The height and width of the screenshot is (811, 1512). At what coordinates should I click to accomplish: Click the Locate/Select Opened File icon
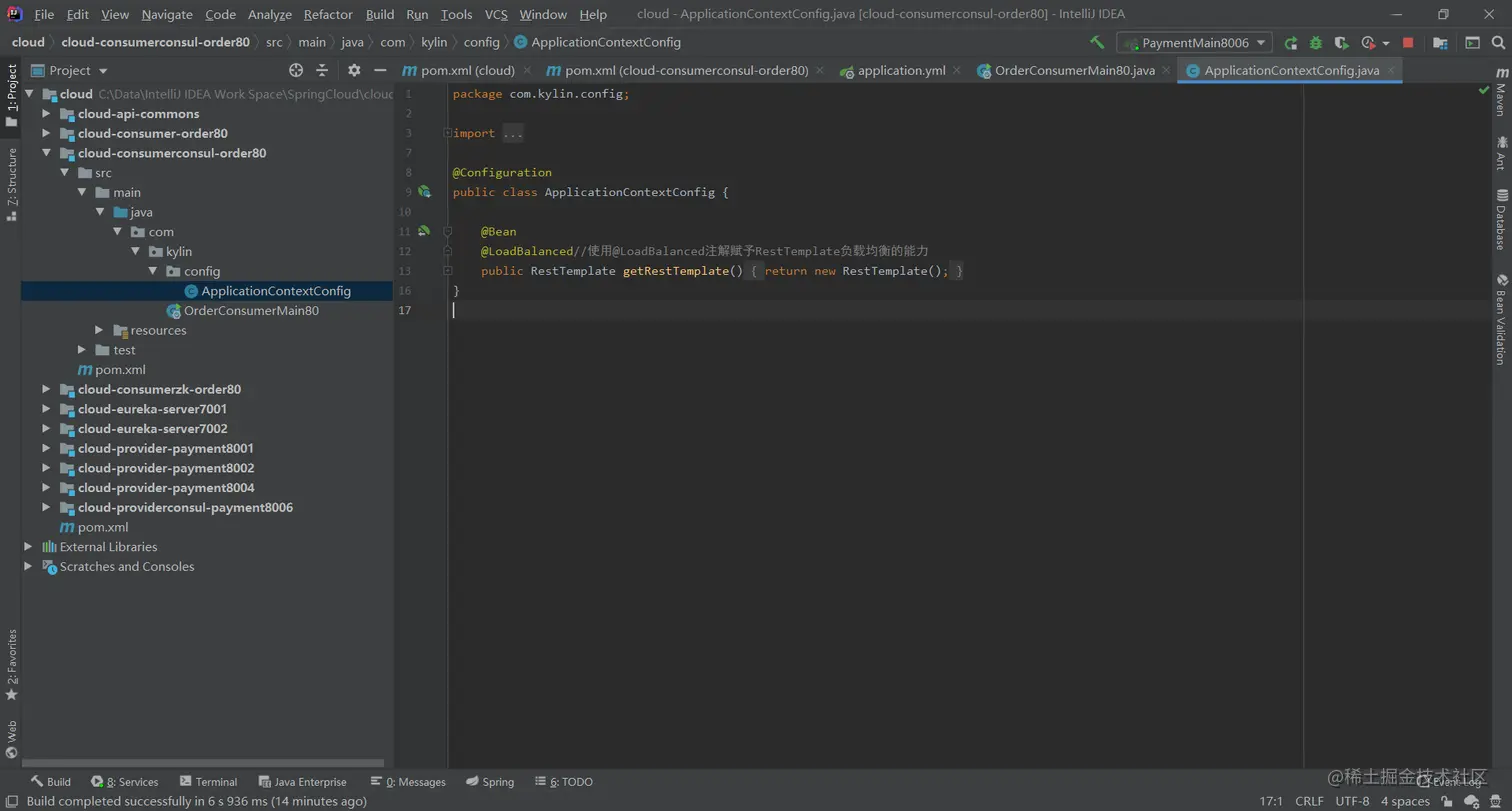click(296, 70)
